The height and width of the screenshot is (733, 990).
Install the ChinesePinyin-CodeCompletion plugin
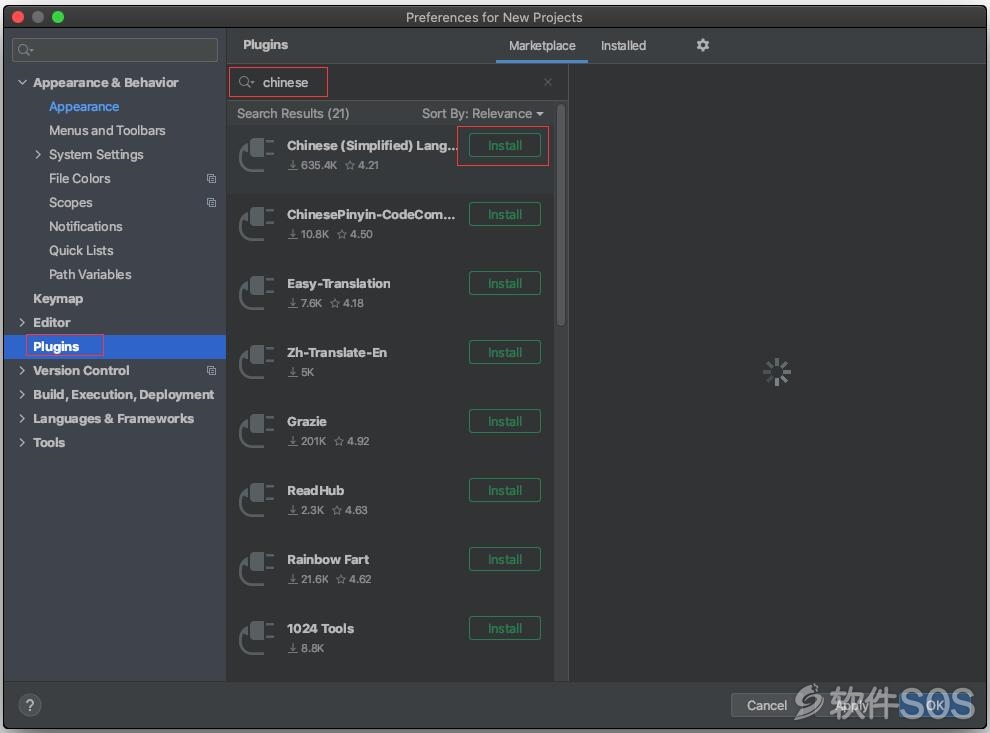pos(504,215)
